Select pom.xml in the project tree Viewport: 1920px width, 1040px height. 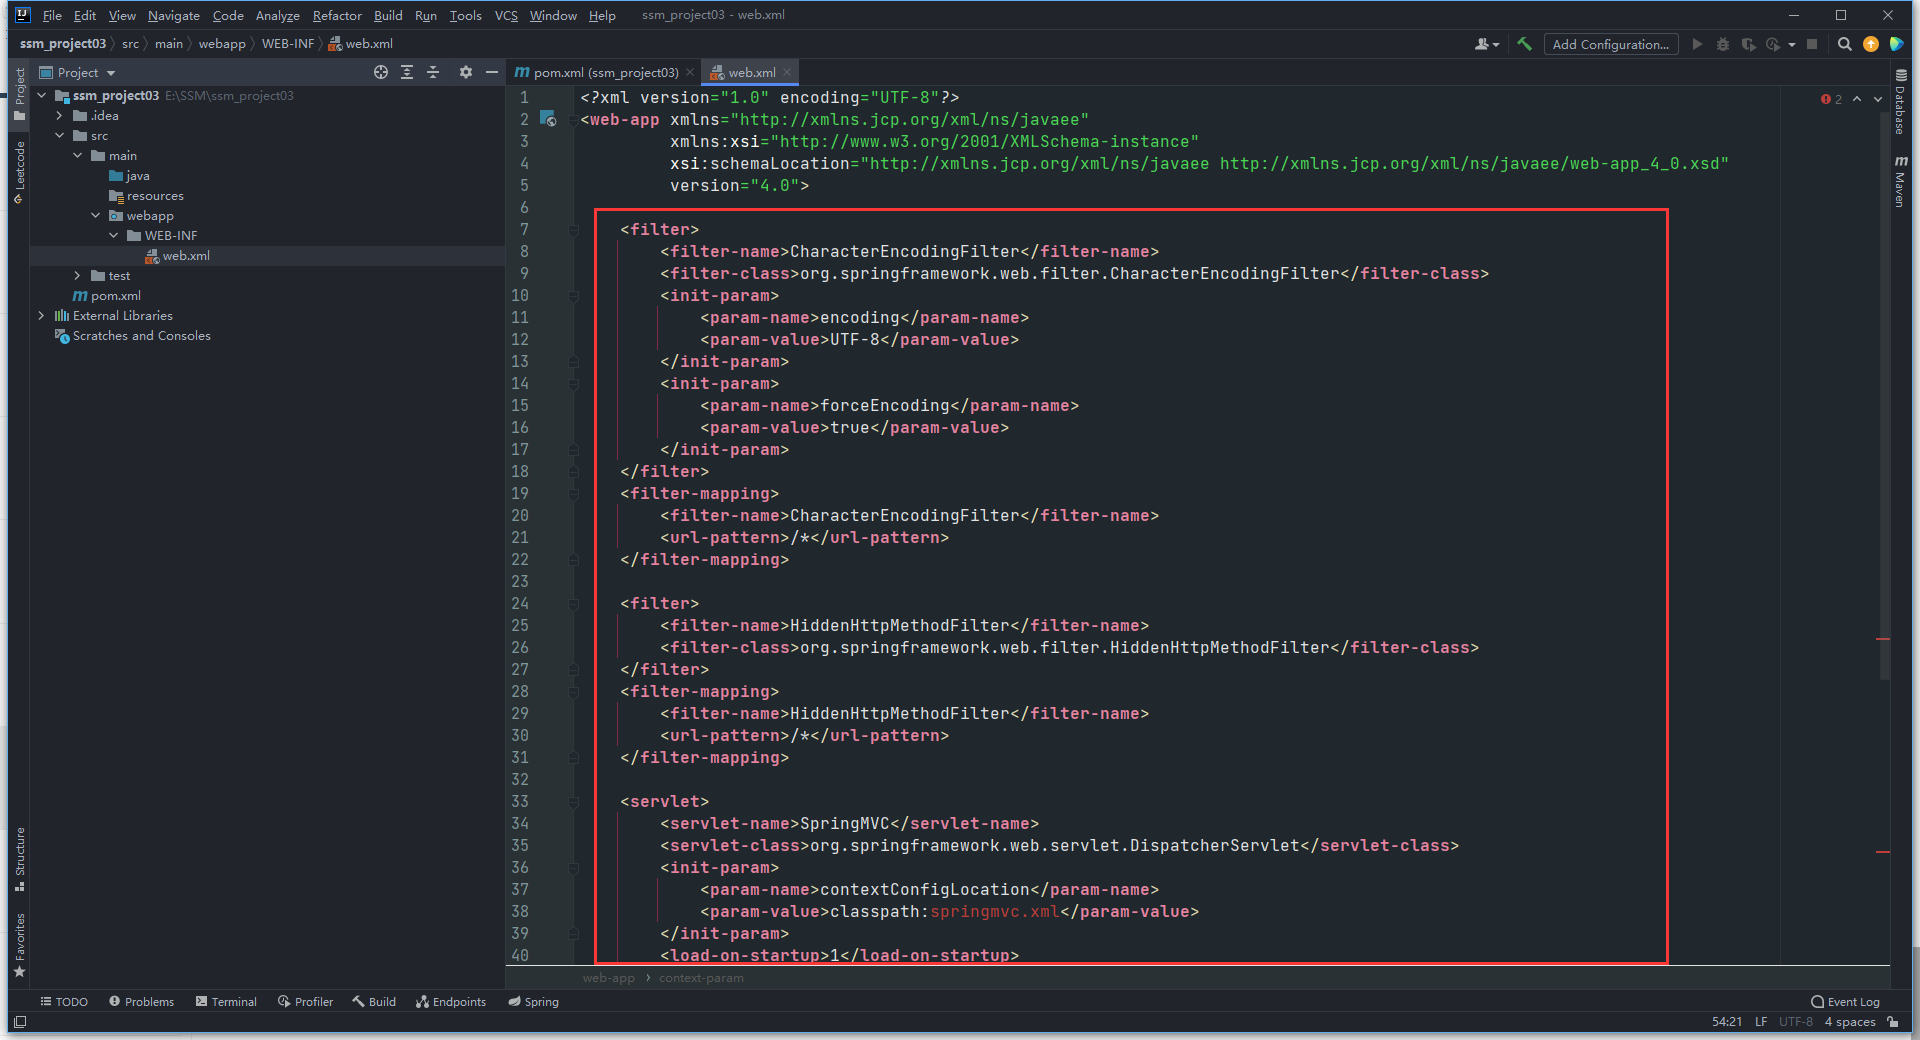(115, 296)
